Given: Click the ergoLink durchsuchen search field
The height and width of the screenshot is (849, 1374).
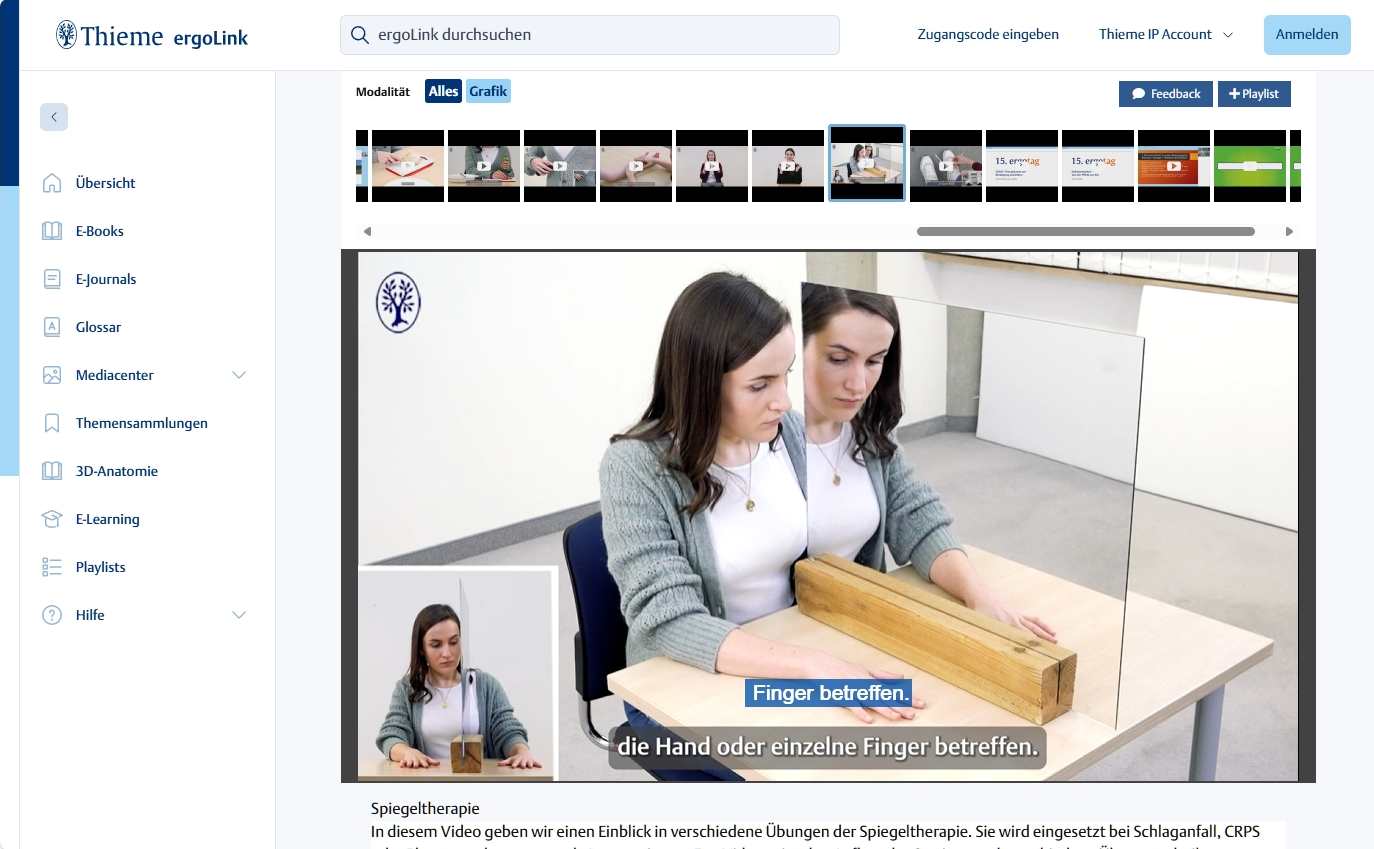Looking at the screenshot, I should click(x=590, y=35).
